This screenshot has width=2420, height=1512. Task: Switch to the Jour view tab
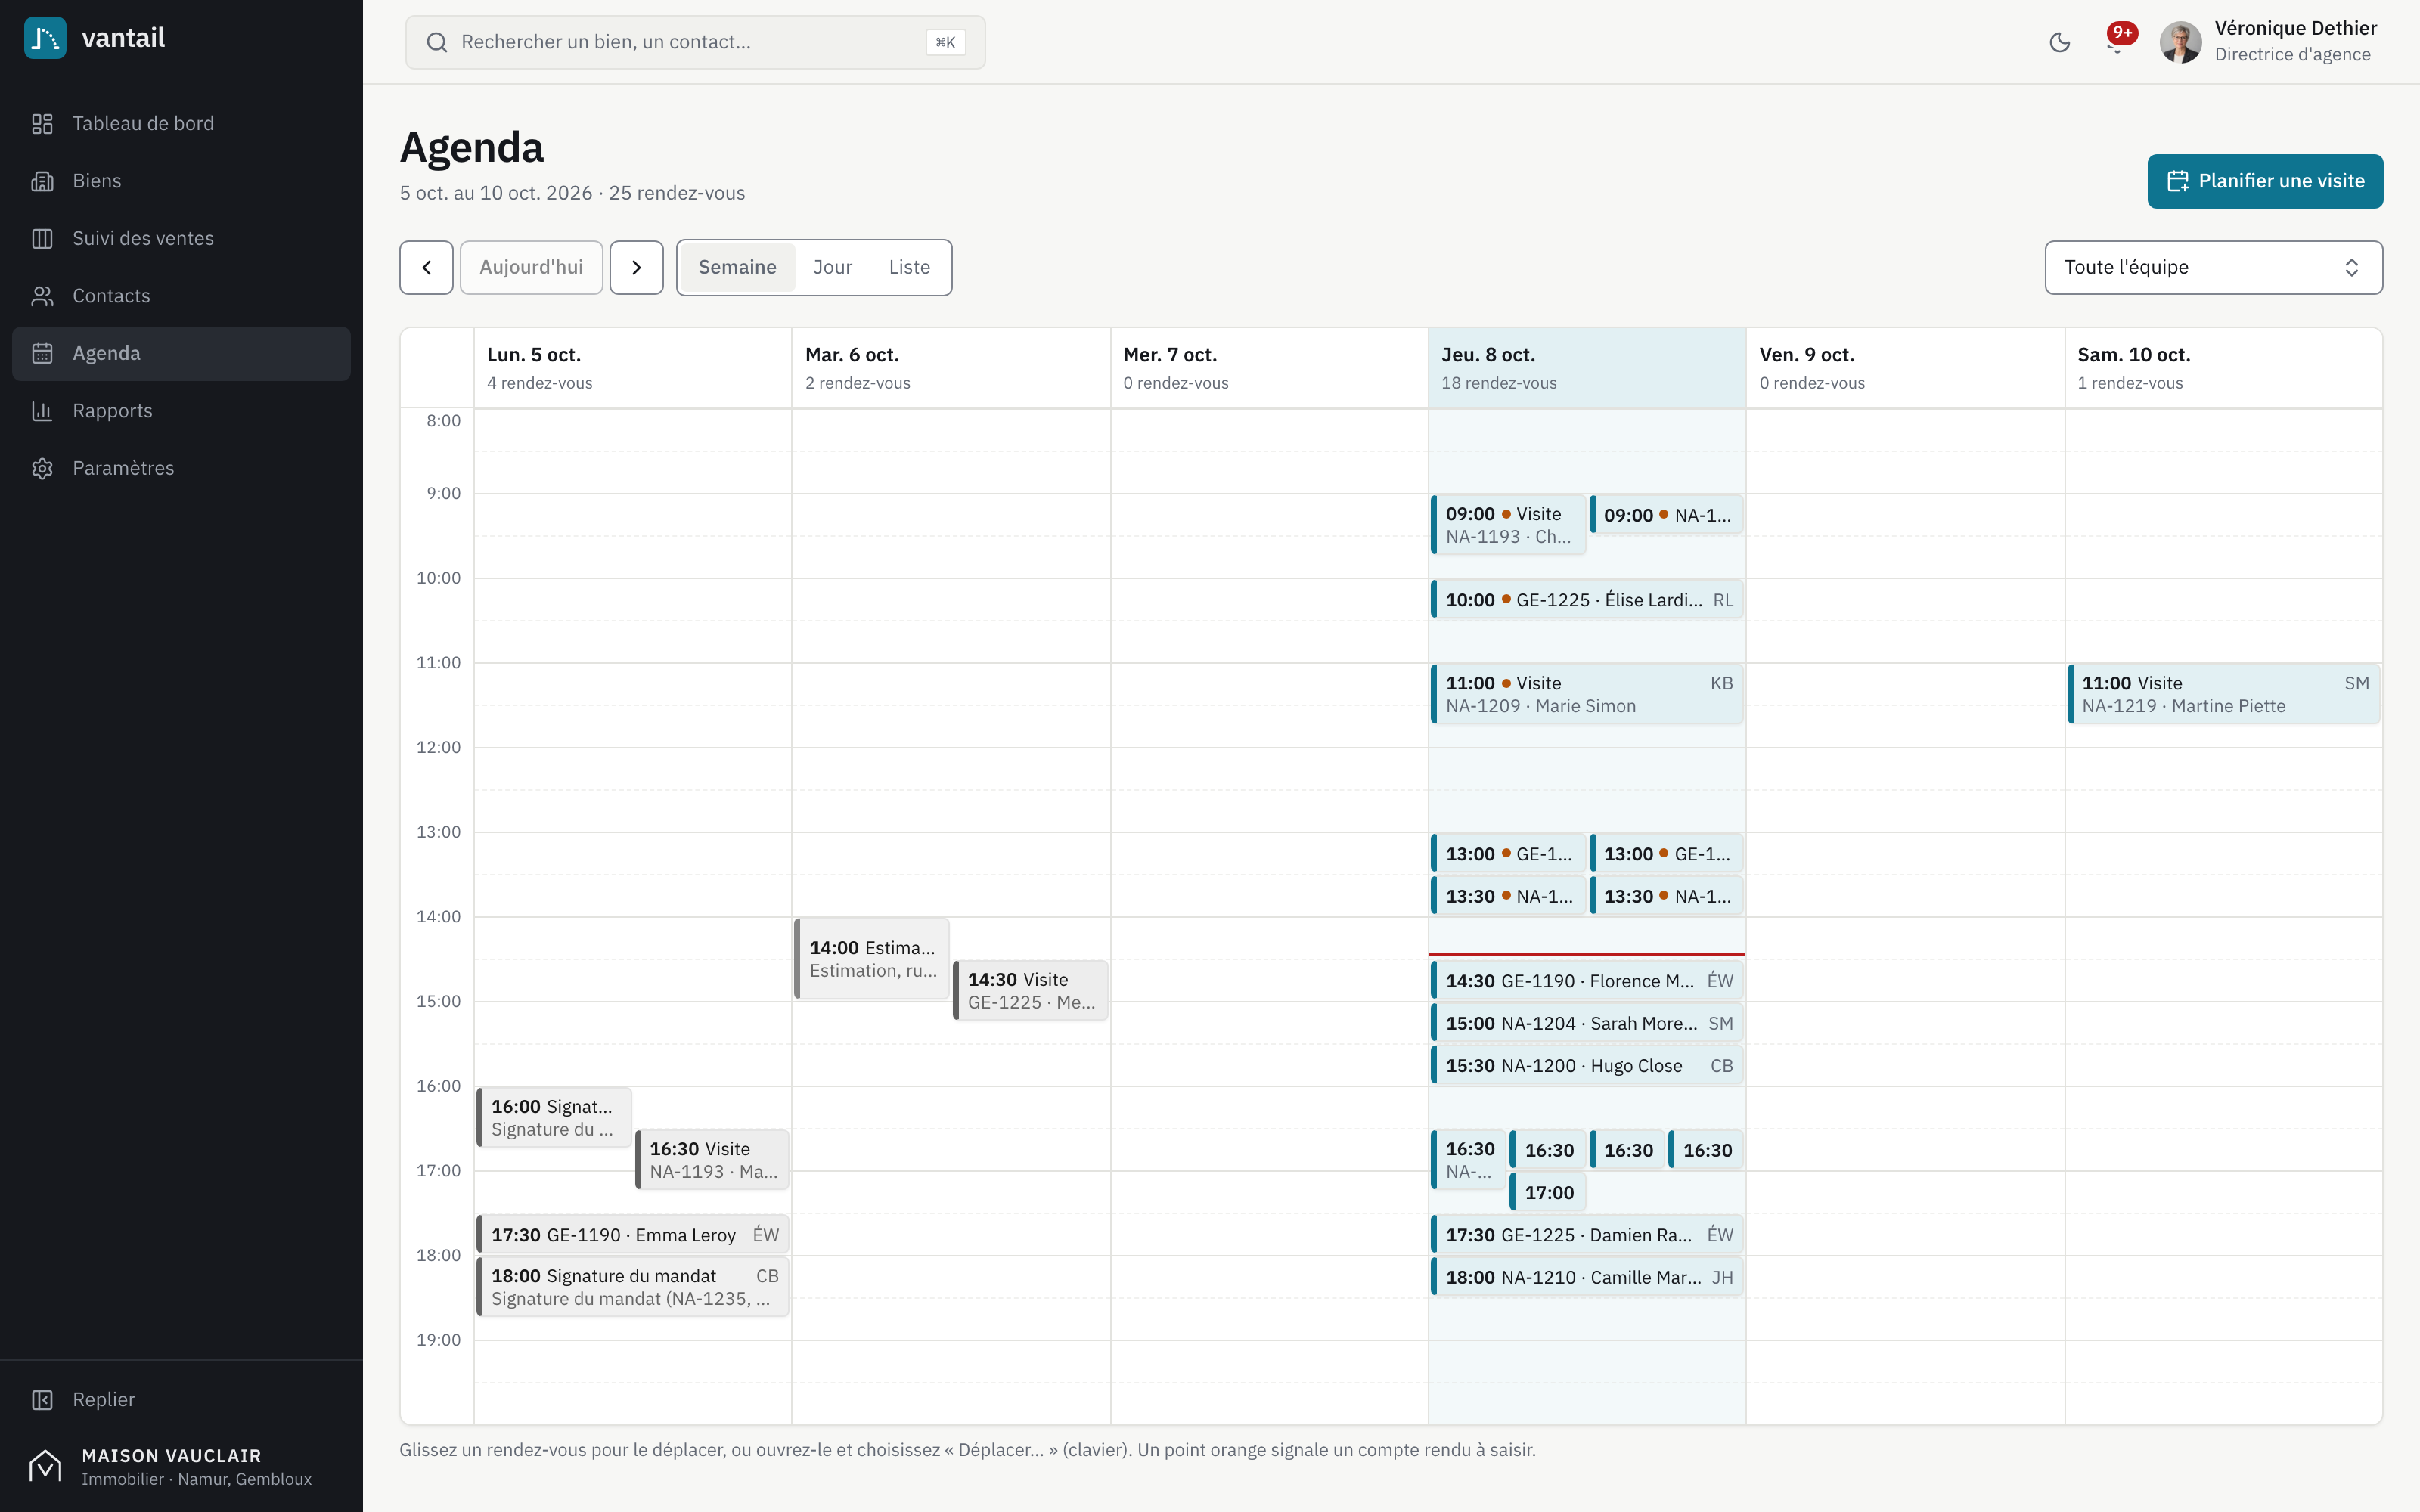pos(832,267)
